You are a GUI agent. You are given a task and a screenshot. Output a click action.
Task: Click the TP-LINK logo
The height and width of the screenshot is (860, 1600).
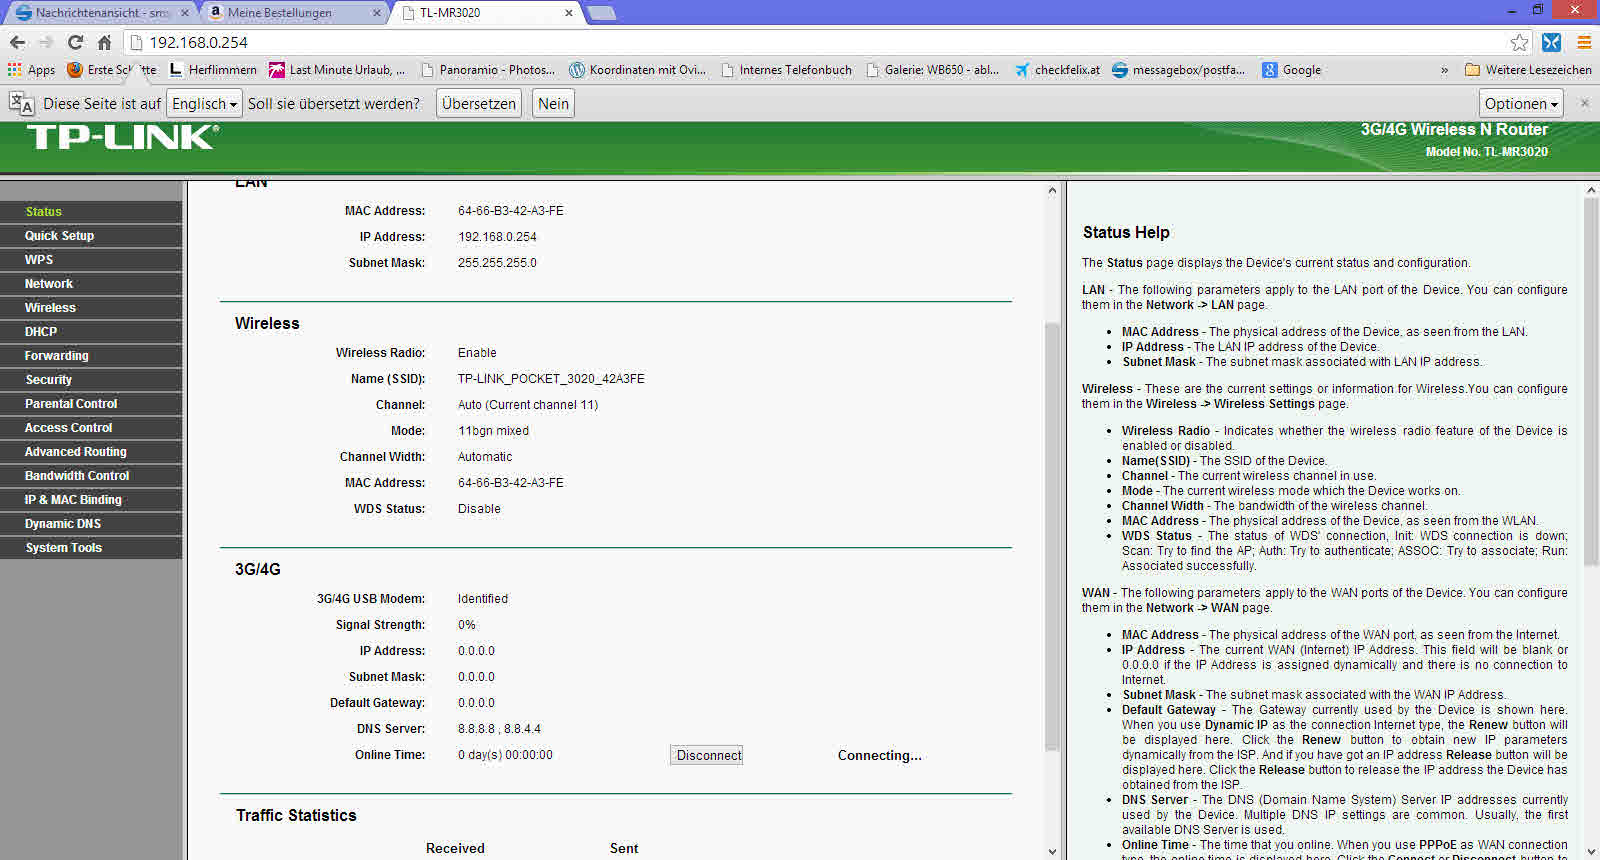pyautogui.click(x=123, y=137)
